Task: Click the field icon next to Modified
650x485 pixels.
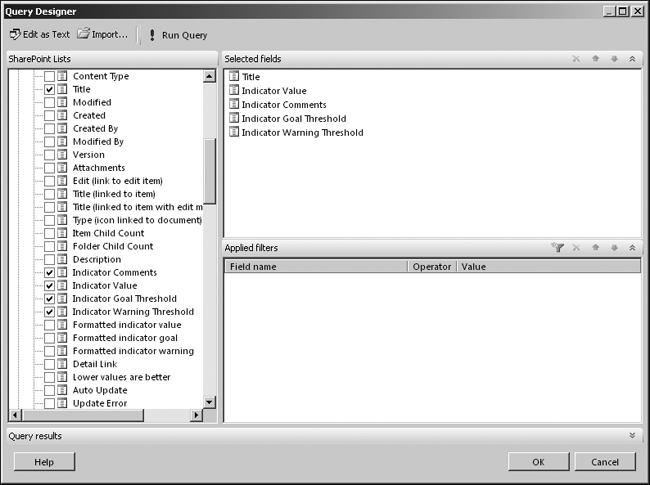Action: click(x=62, y=102)
